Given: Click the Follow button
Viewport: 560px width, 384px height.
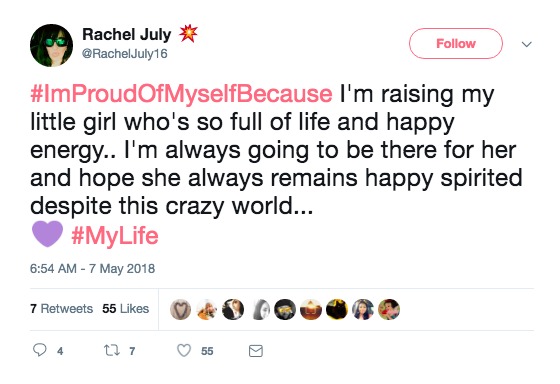Looking at the screenshot, I should pos(456,44).
